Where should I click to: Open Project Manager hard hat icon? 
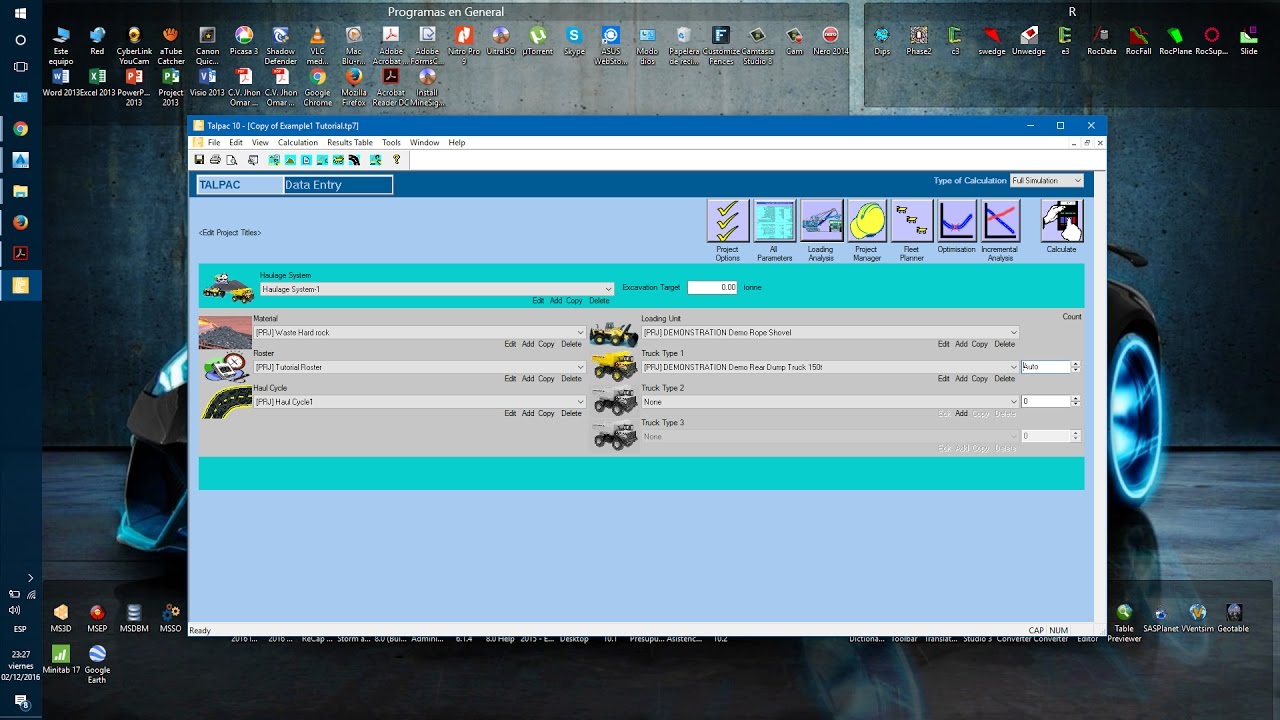click(867, 221)
